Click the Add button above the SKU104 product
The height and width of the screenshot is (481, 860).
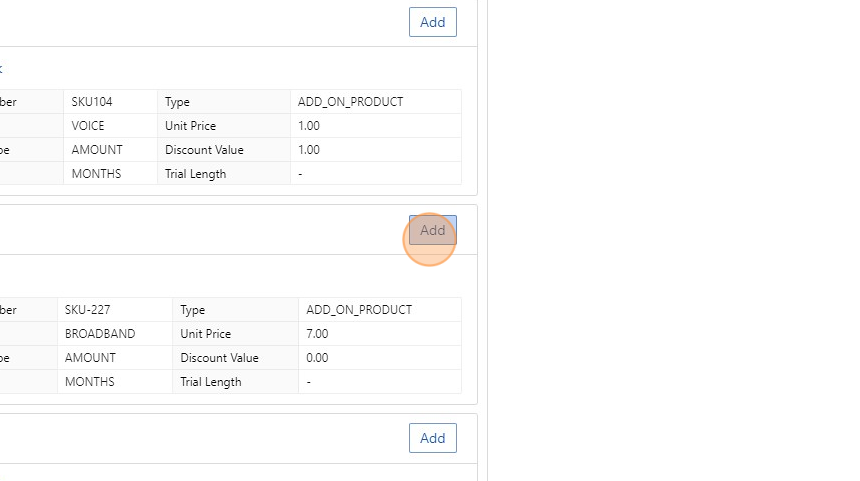pyautogui.click(x=432, y=22)
